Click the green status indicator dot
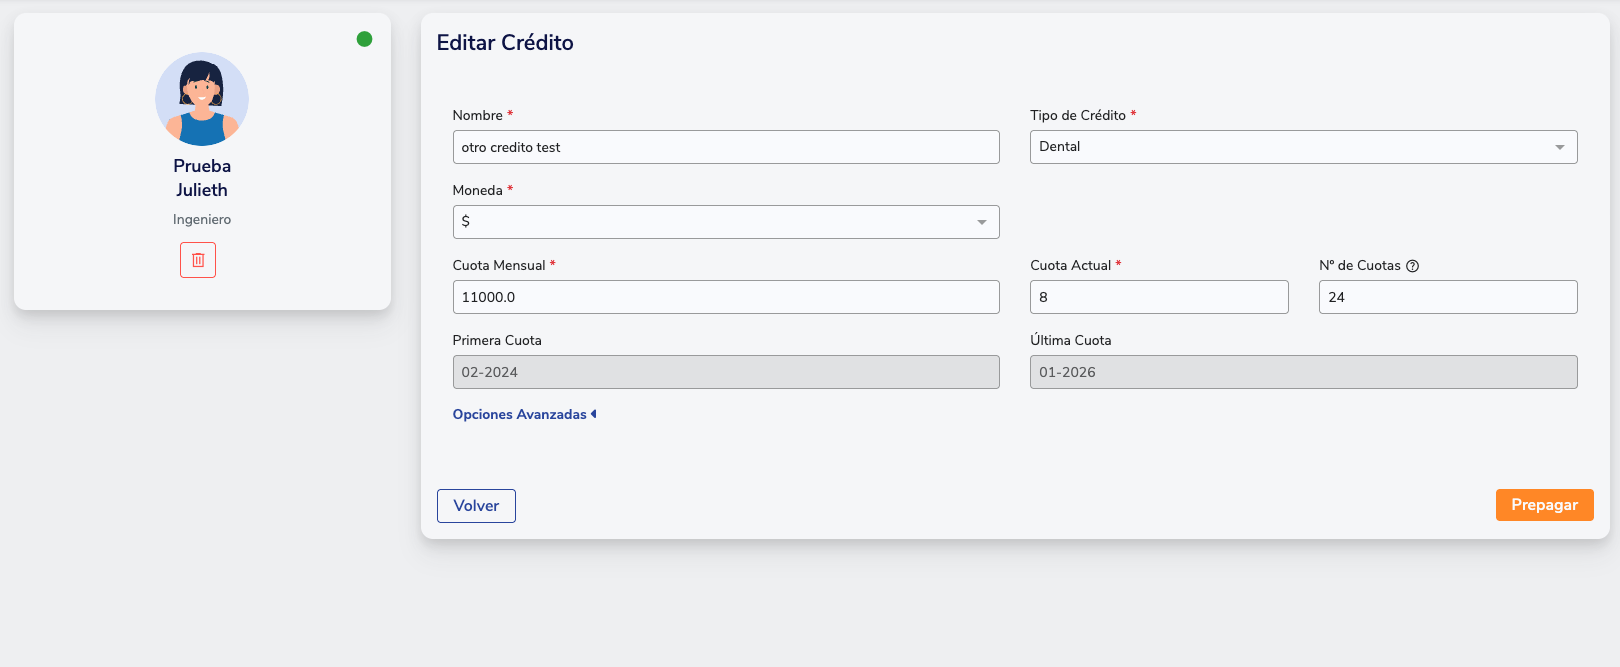The image size is (1620, 667). coord(365,39)
